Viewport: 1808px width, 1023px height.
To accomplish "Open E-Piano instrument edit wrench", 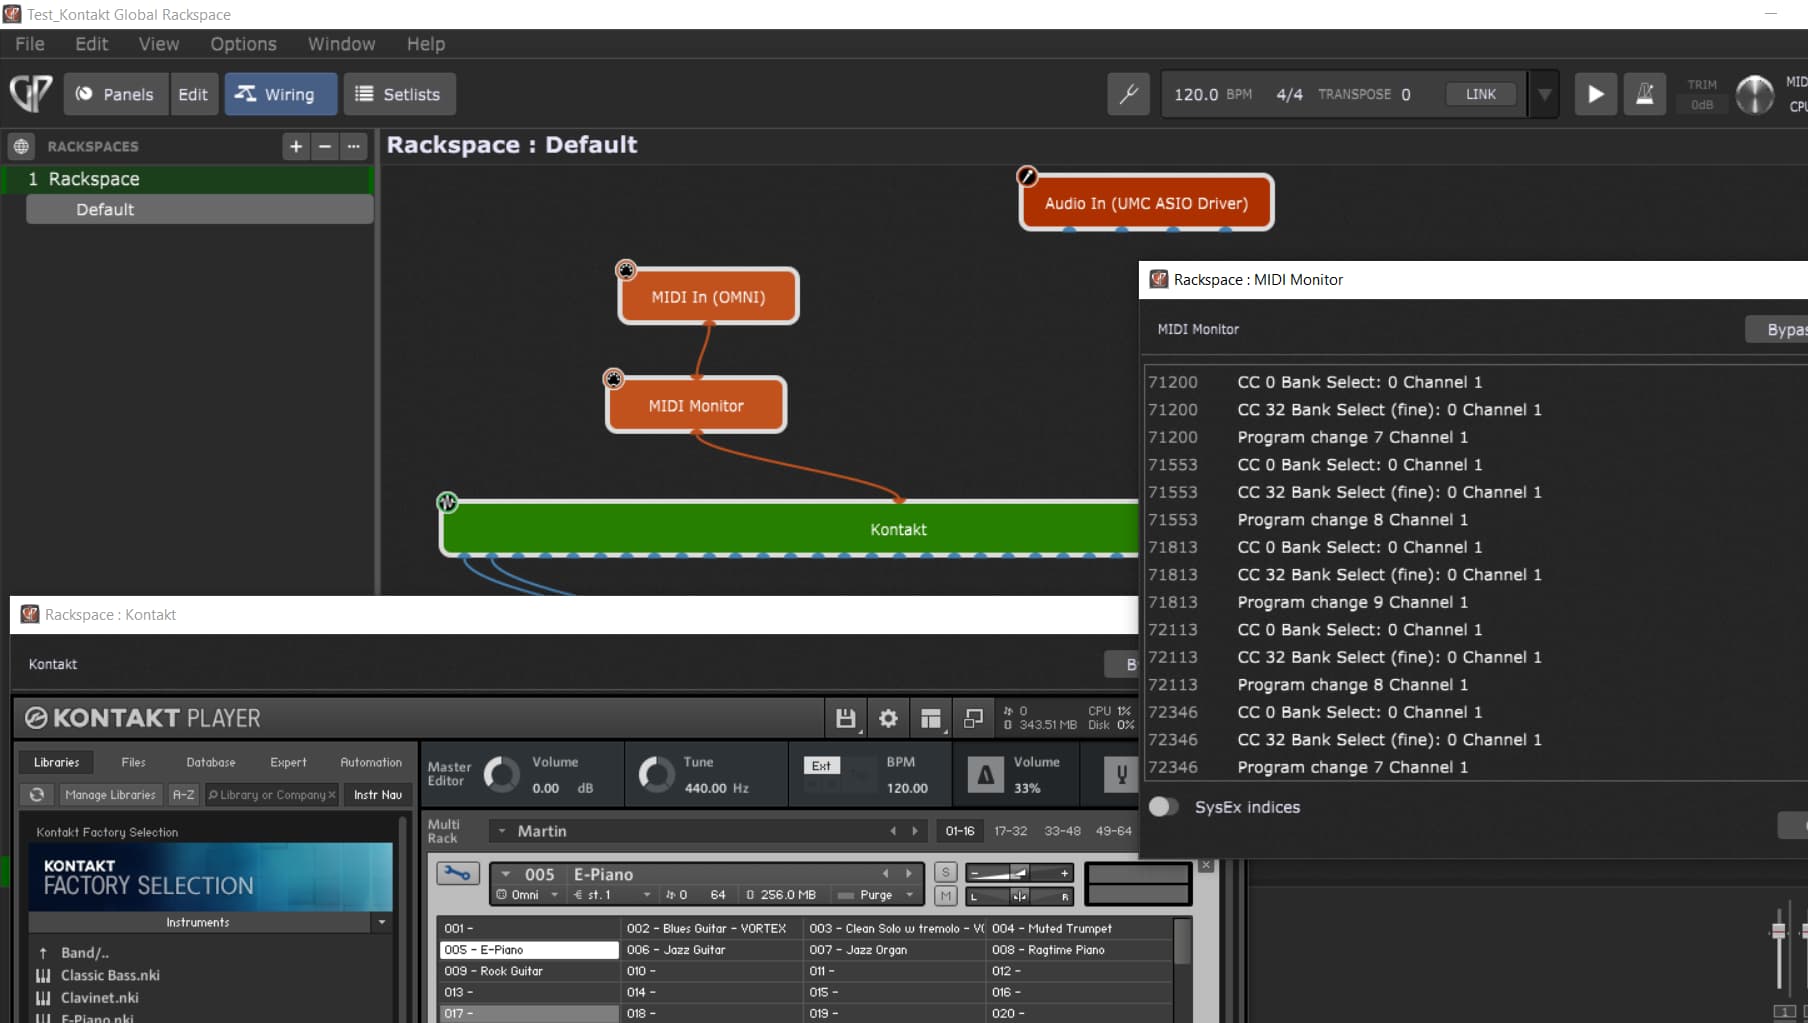I will pyautogui.click(x=457, y=873).
